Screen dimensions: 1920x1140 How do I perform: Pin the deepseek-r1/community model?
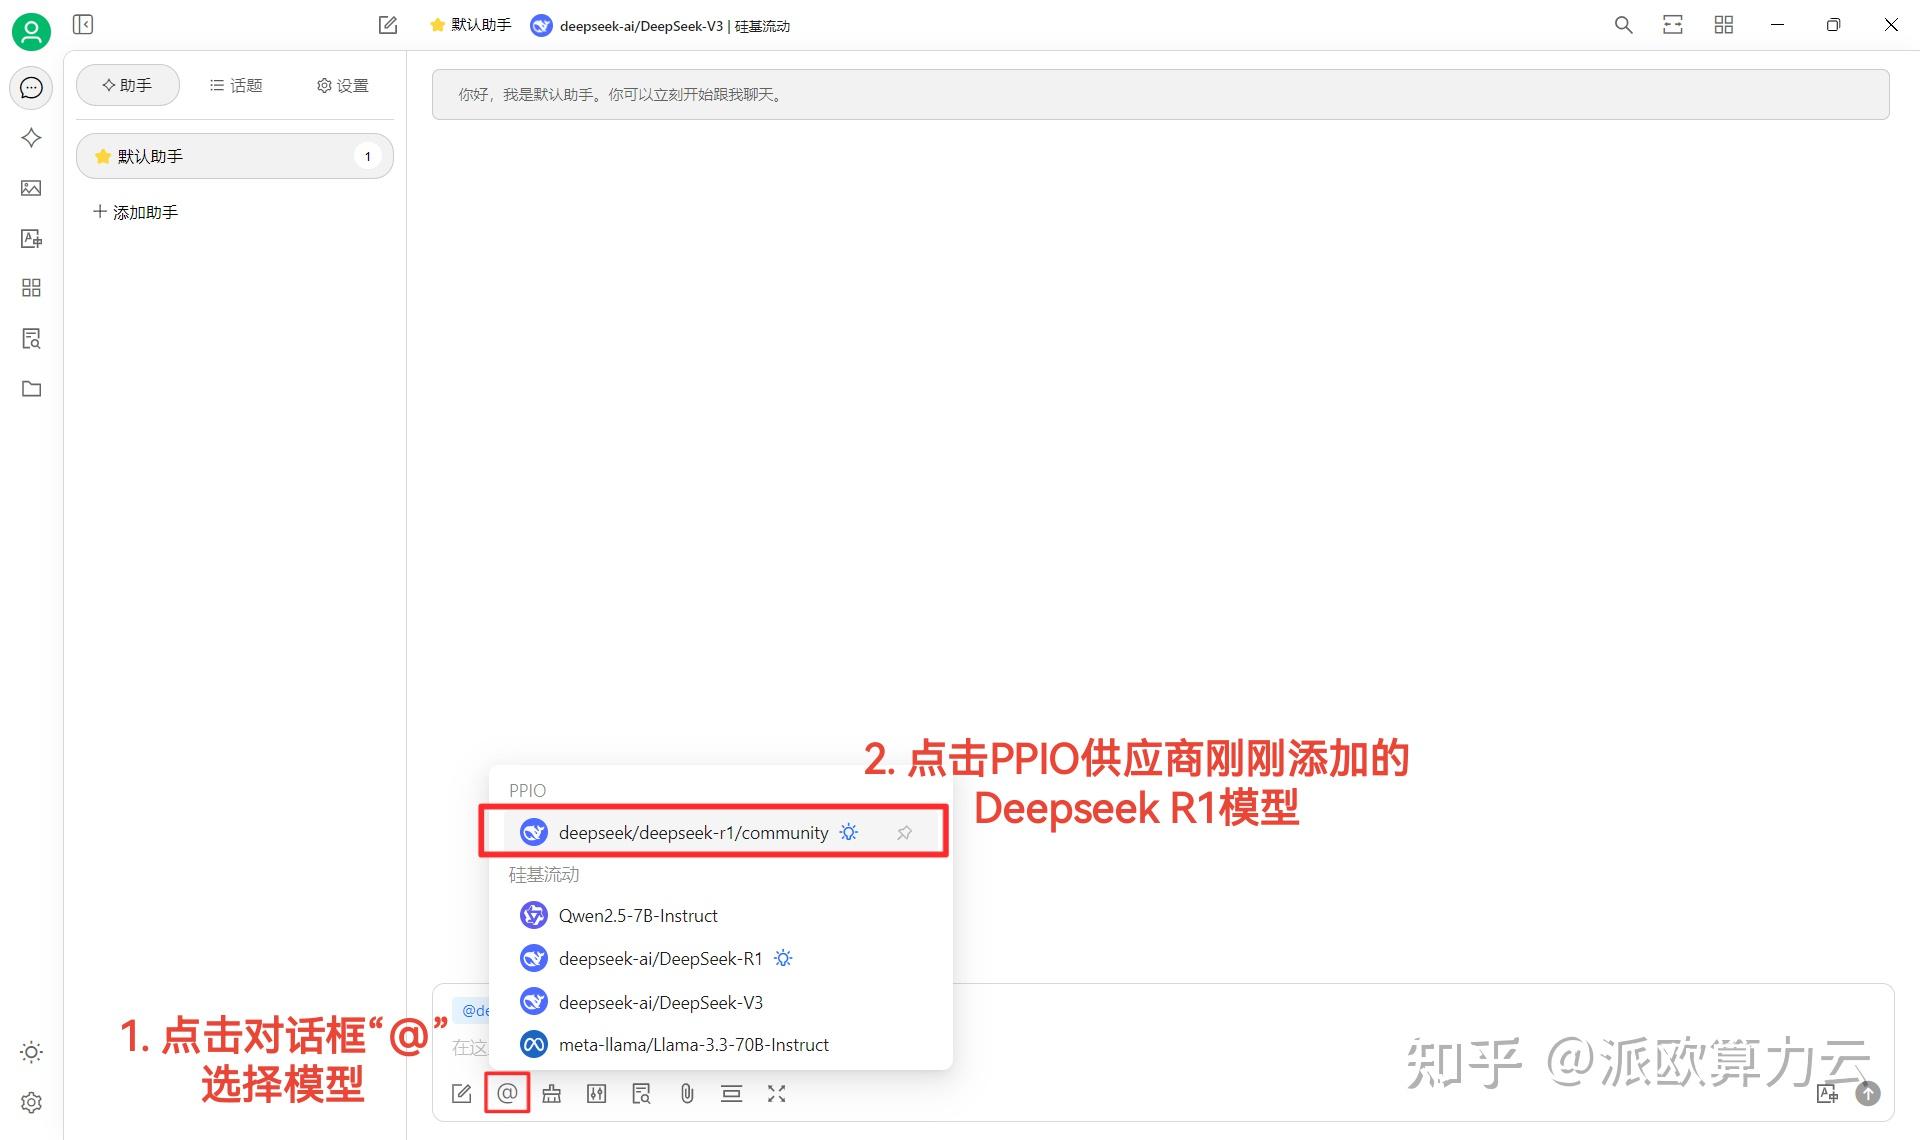point(904,832)
